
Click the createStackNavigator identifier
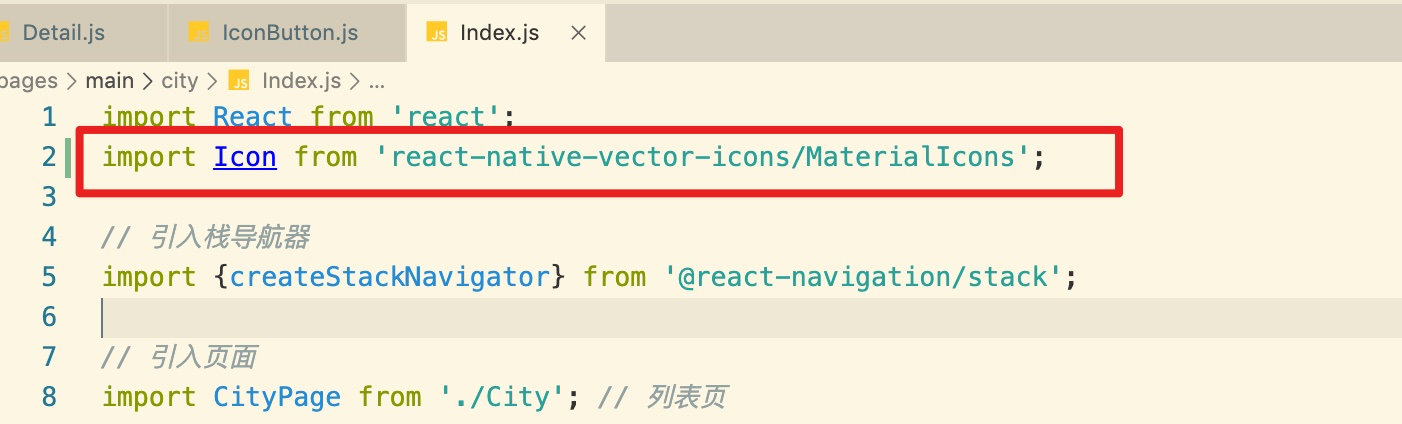(x=391, y=277)
